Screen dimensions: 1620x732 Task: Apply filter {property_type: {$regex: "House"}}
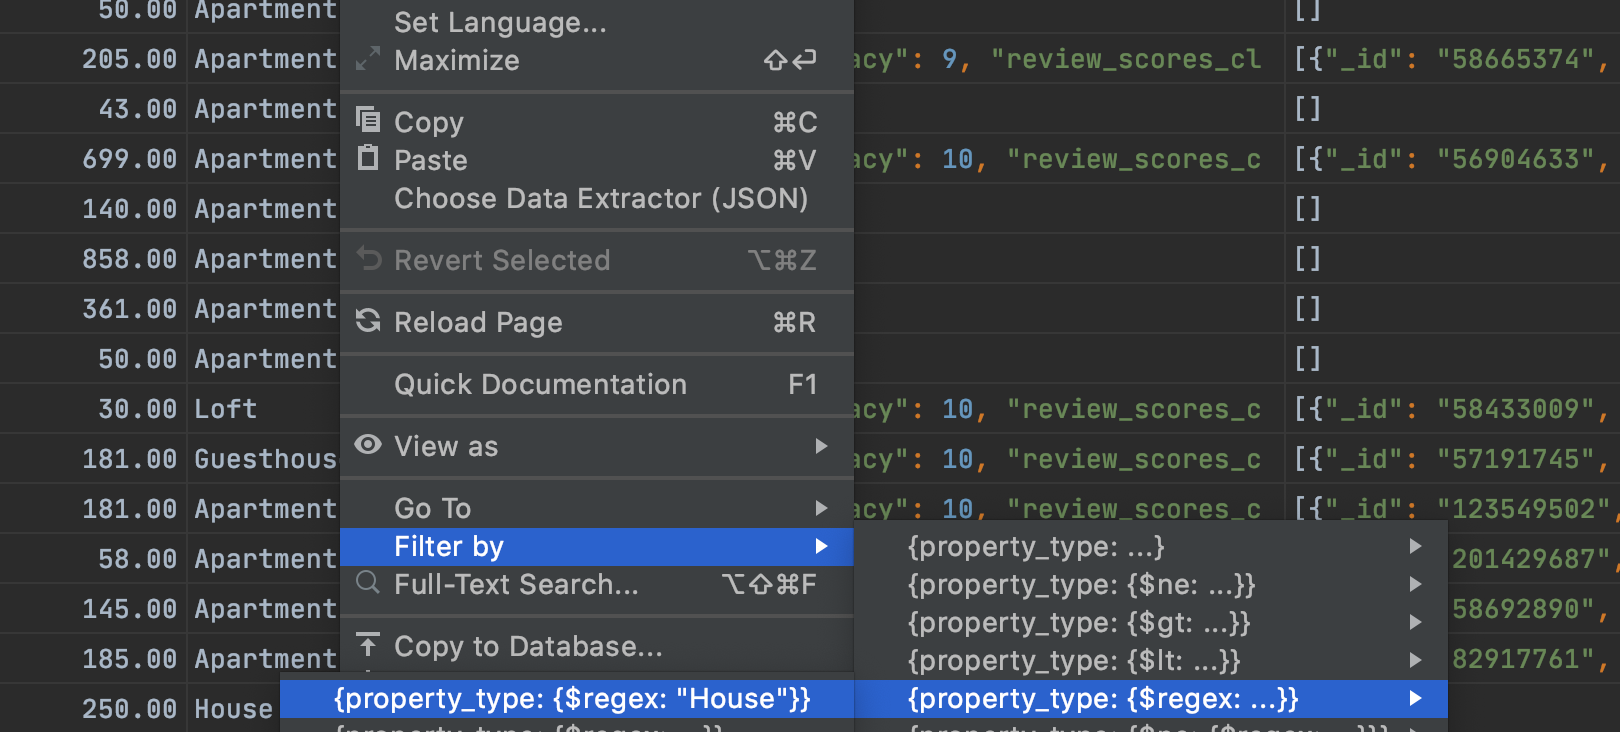pyautogui.click(x=571, y=698)
